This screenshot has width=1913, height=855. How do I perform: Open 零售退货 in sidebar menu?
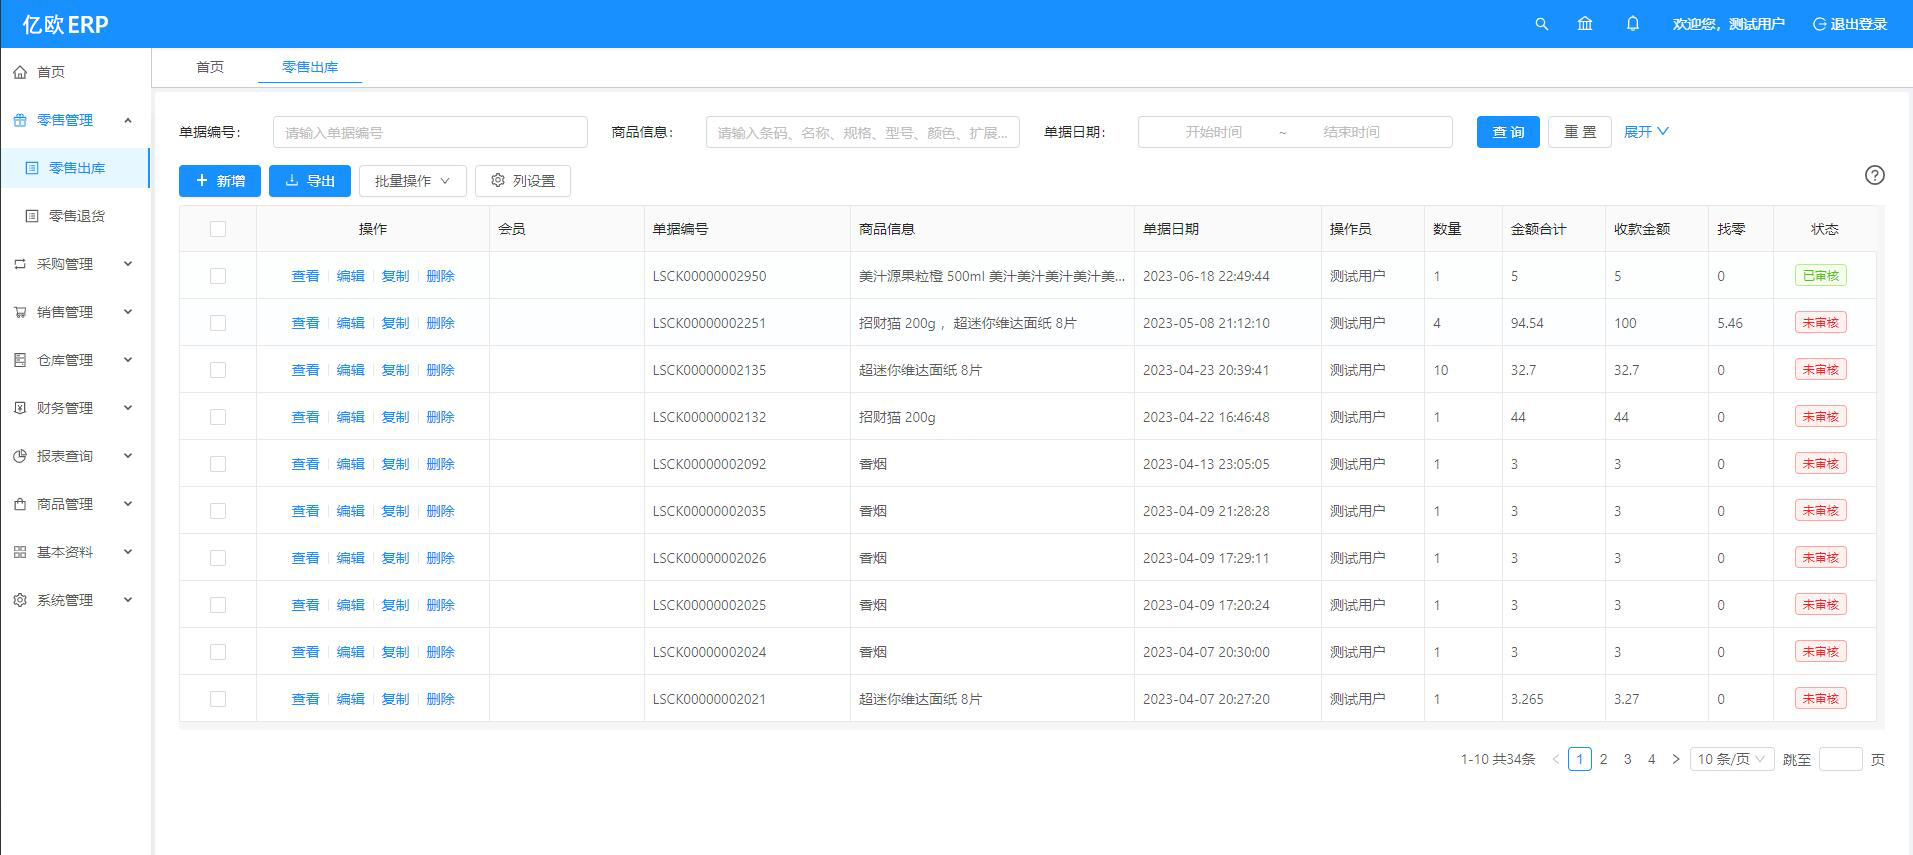(75, 216)
